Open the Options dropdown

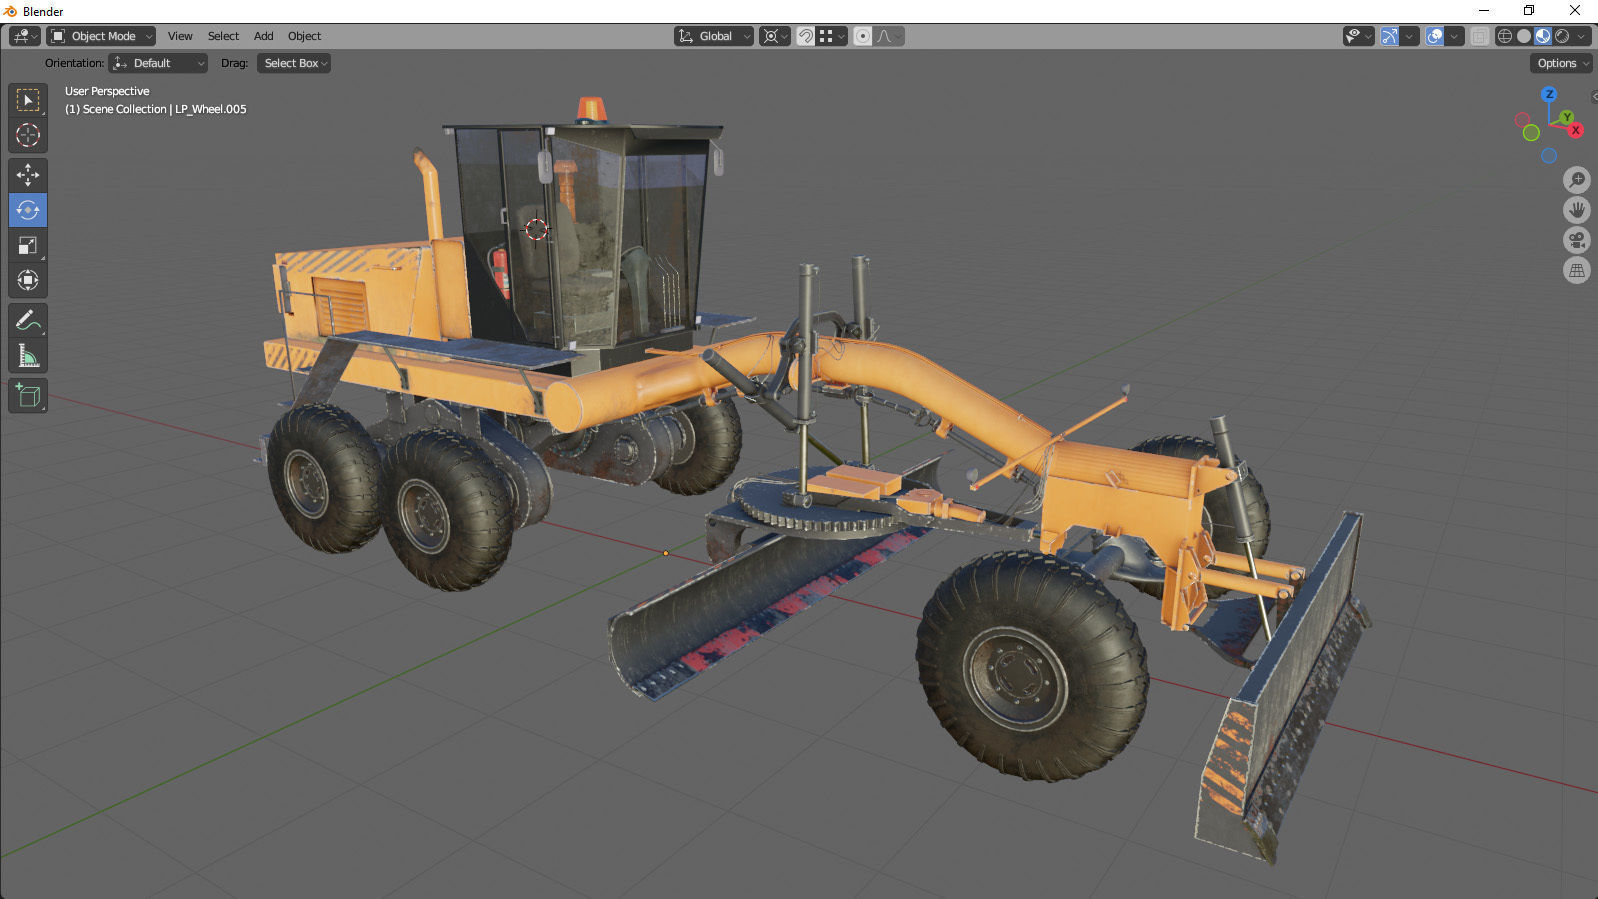point(1562,63)
